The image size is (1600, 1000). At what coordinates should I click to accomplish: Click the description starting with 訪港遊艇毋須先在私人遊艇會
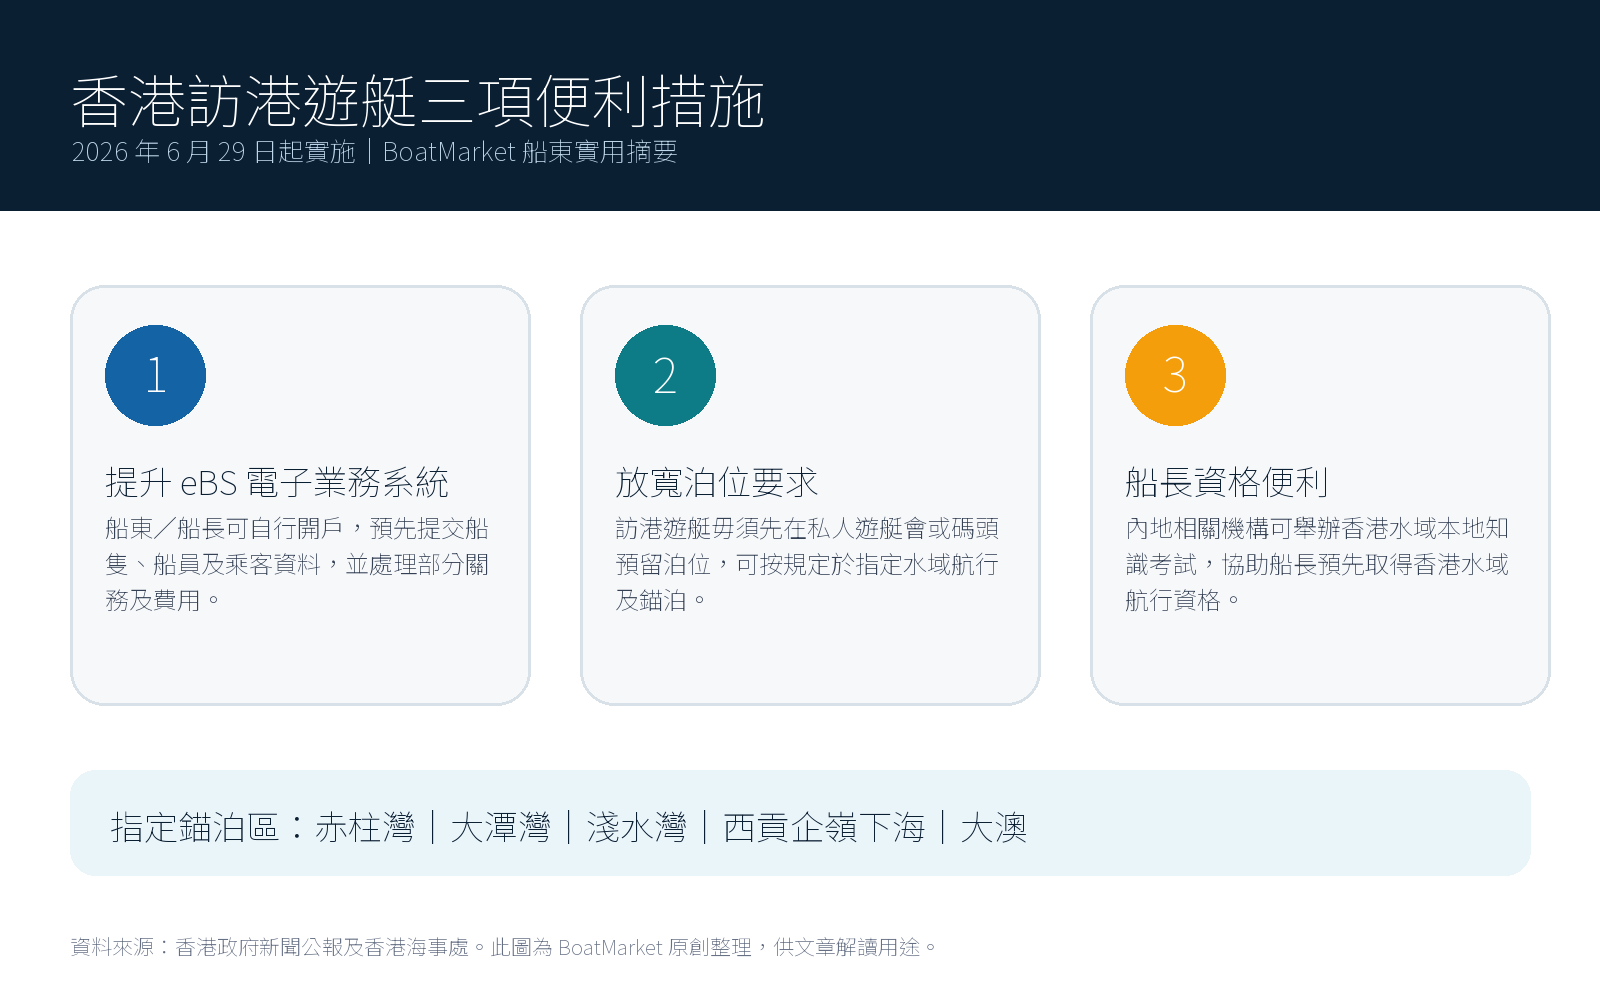(x=807, y=564)
